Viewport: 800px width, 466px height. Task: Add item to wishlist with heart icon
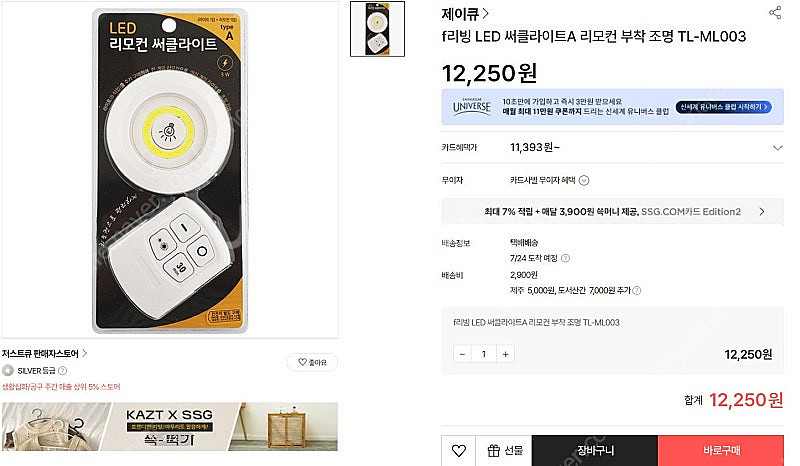458,451
